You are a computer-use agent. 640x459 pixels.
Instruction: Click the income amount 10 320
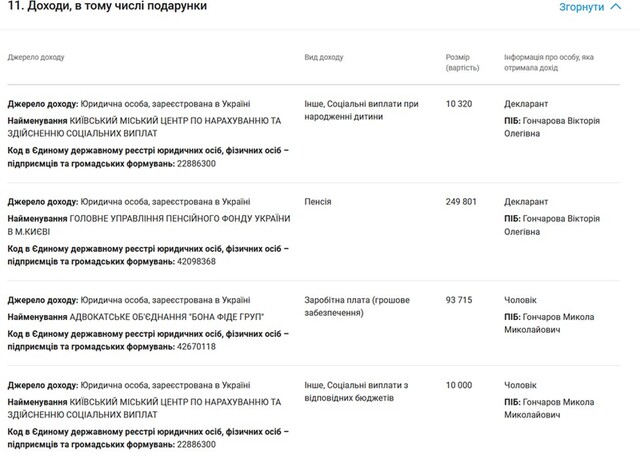click(458, 103)
